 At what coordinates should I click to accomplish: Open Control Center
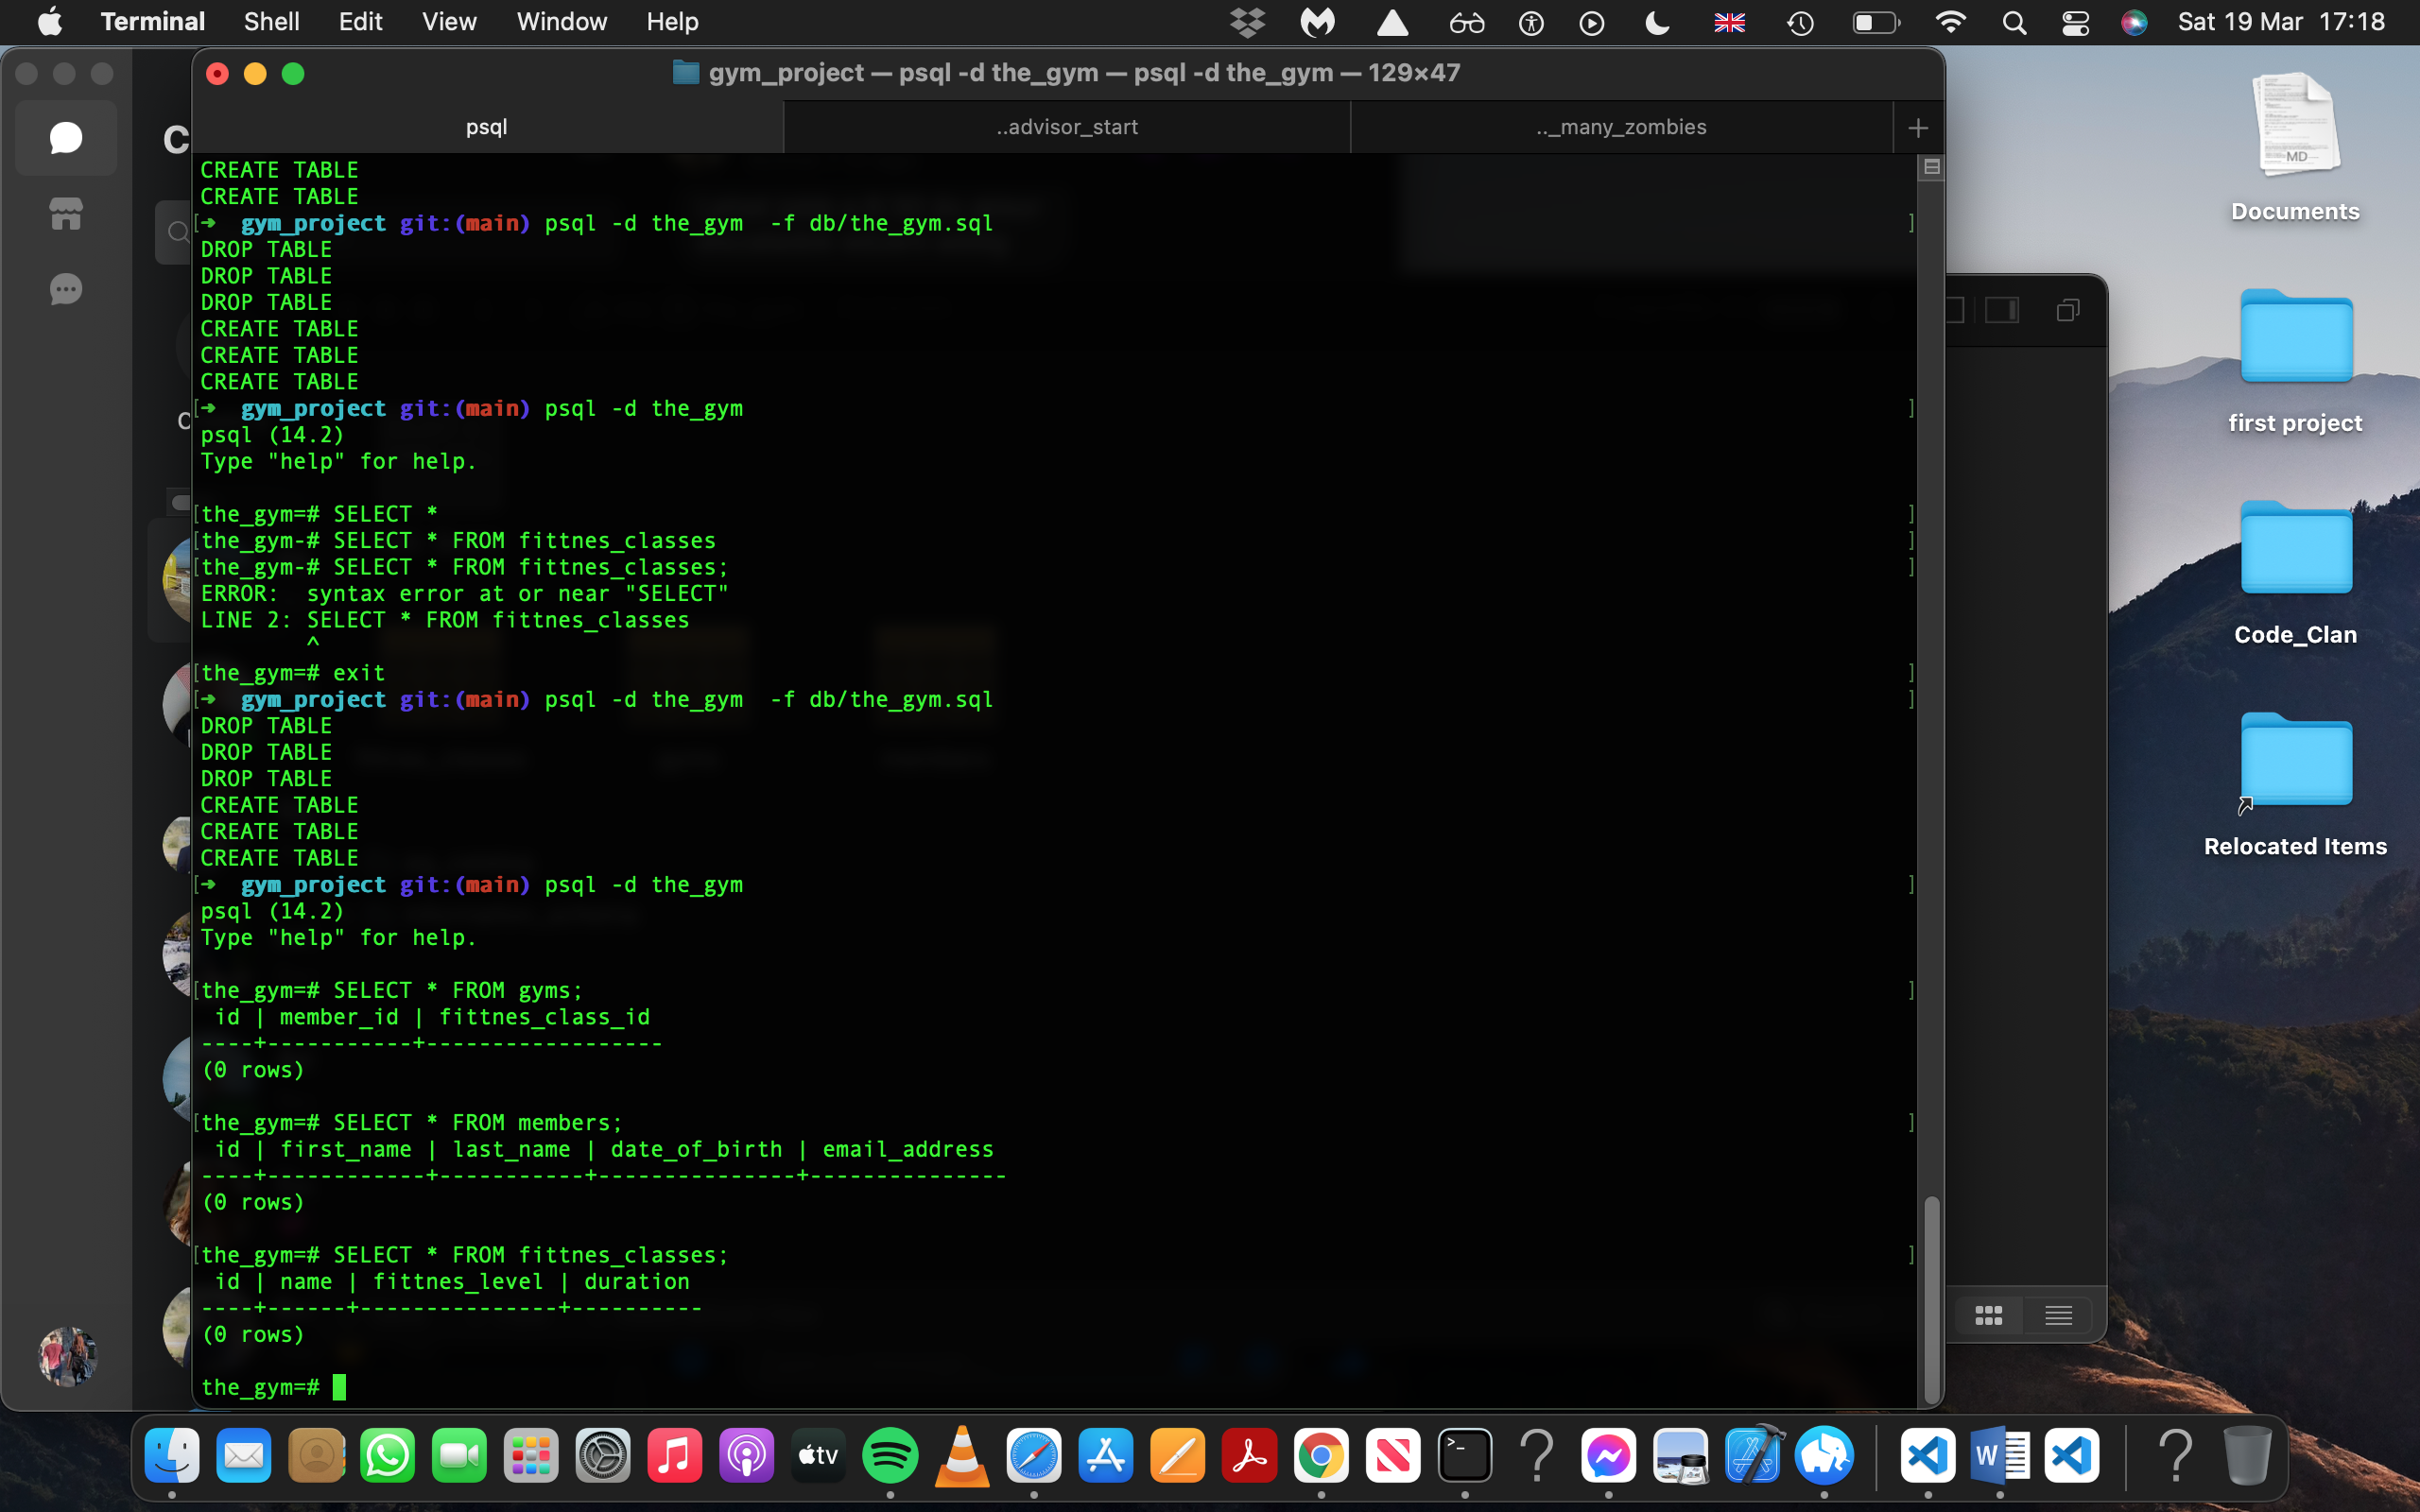click(2075, 22)
